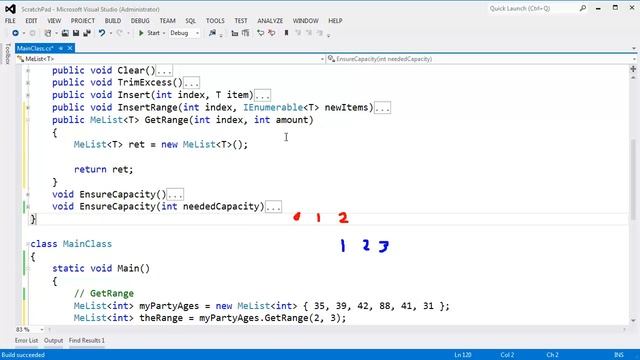Open the PROJECT menu
Viewport: 640px width, 360px height.
click(83, 21)
